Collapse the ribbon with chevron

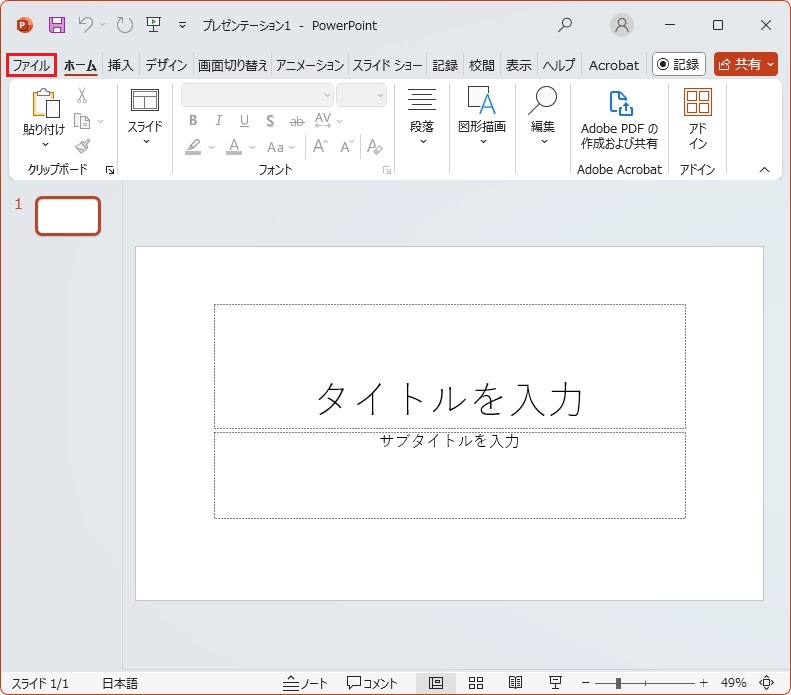pos(765,170)
